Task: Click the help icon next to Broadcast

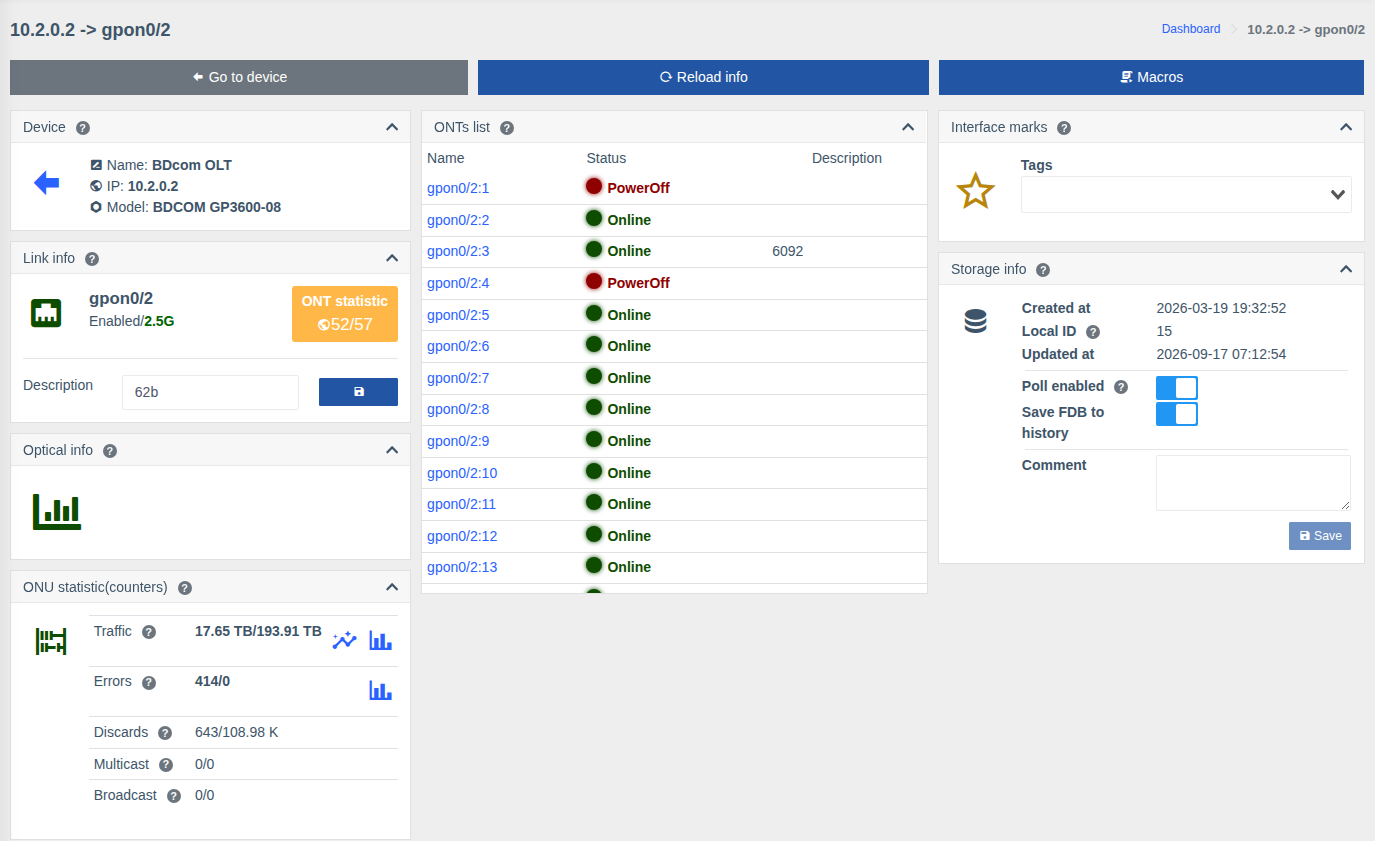Action: pyautogui.click(x=174, y=796)
